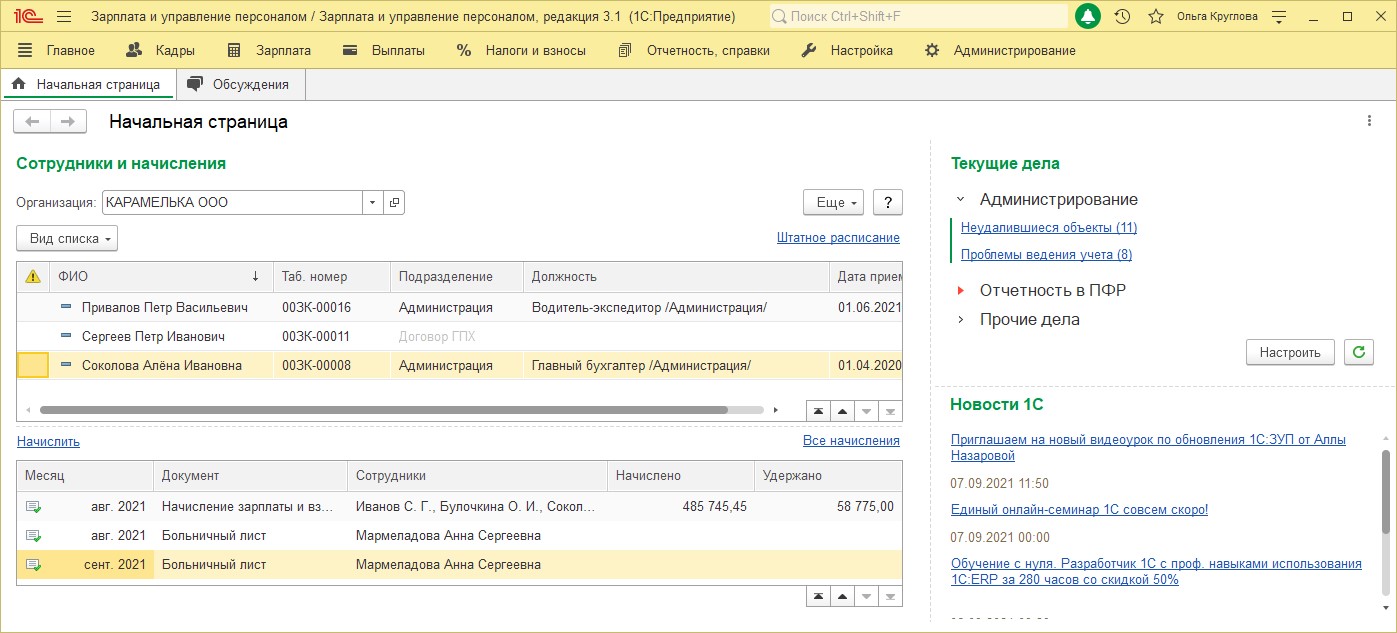Expand the Отчетность в ПФР group
The width and height of the screenshot is (1397, 633).
[x=960, y=290]
